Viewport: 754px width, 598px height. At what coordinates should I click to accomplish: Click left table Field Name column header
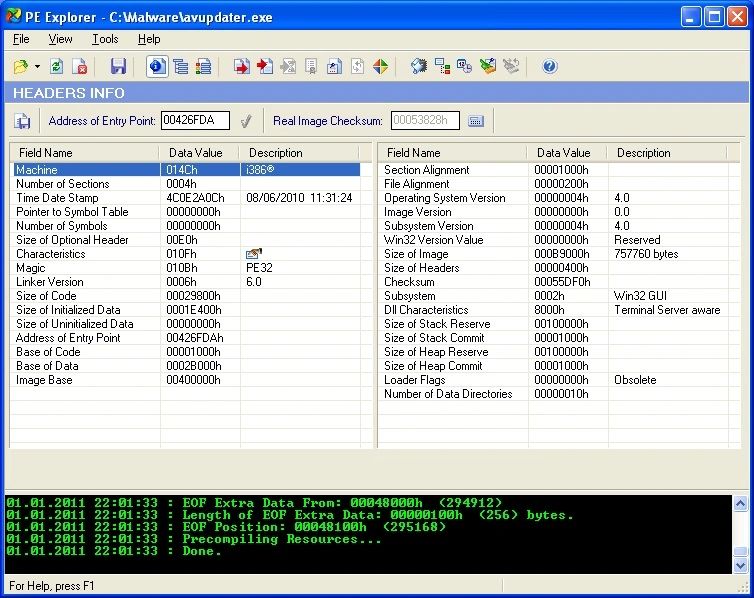pos(85,153)
